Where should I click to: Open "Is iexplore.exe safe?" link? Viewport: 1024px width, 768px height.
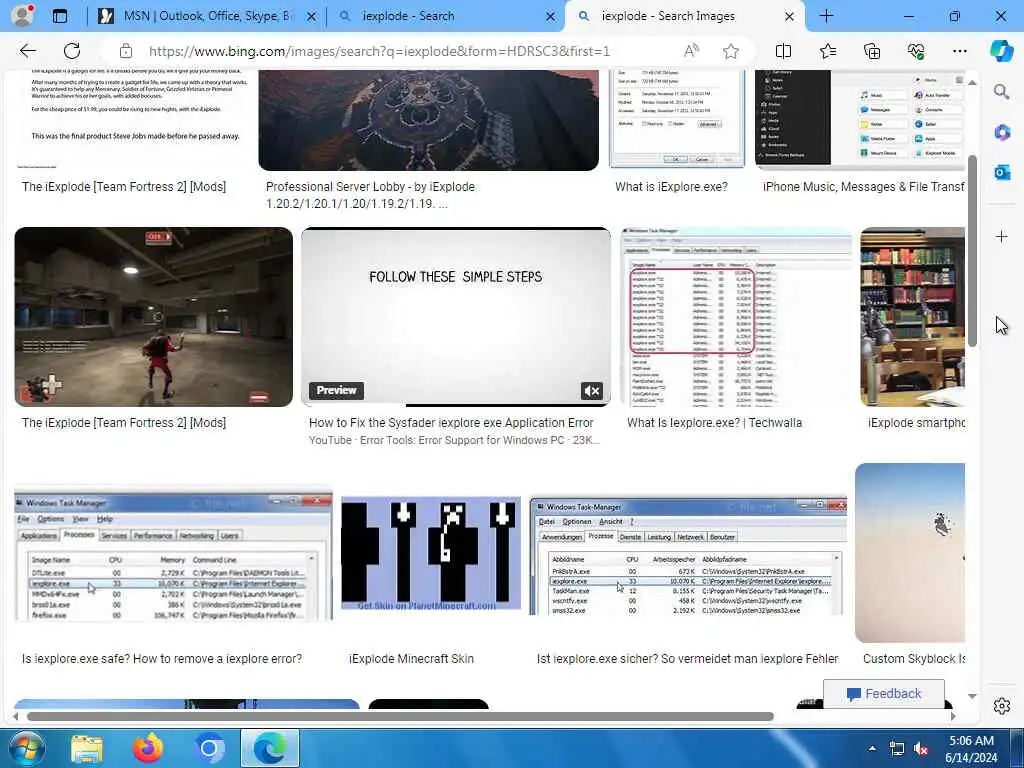click(x=162, y=659)
